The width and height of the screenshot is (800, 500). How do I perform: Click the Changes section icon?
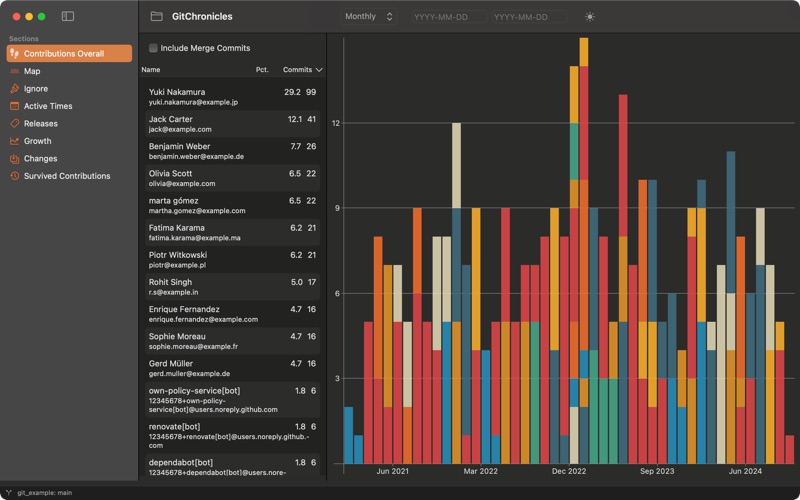pyautogui.click(x=14, y=159)
